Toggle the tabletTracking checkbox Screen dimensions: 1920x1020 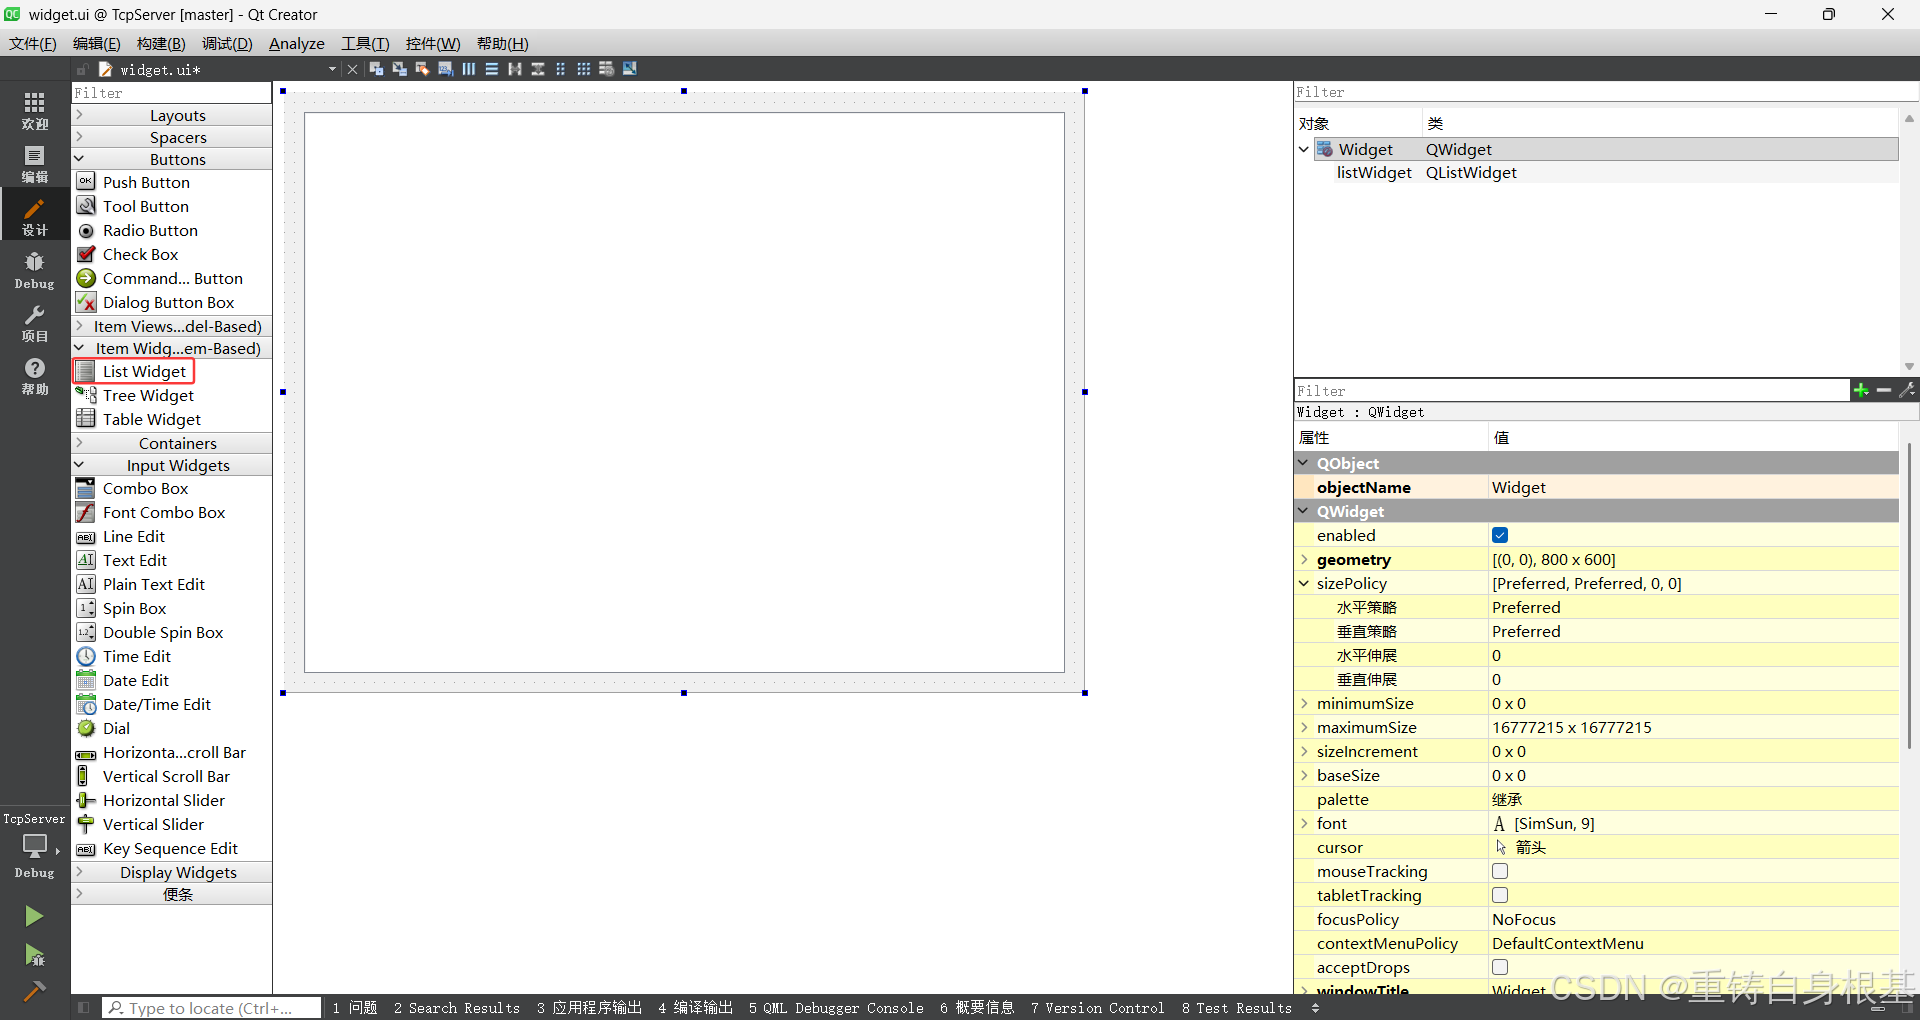(1500, 895)
